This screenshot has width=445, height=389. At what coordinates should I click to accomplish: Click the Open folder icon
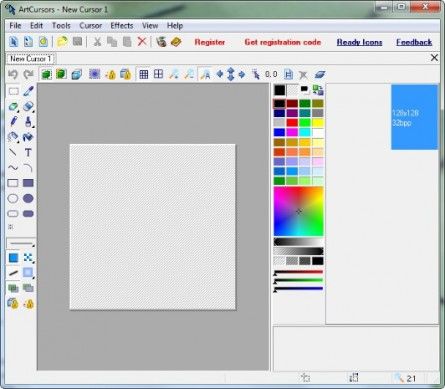tap(62, 42)
